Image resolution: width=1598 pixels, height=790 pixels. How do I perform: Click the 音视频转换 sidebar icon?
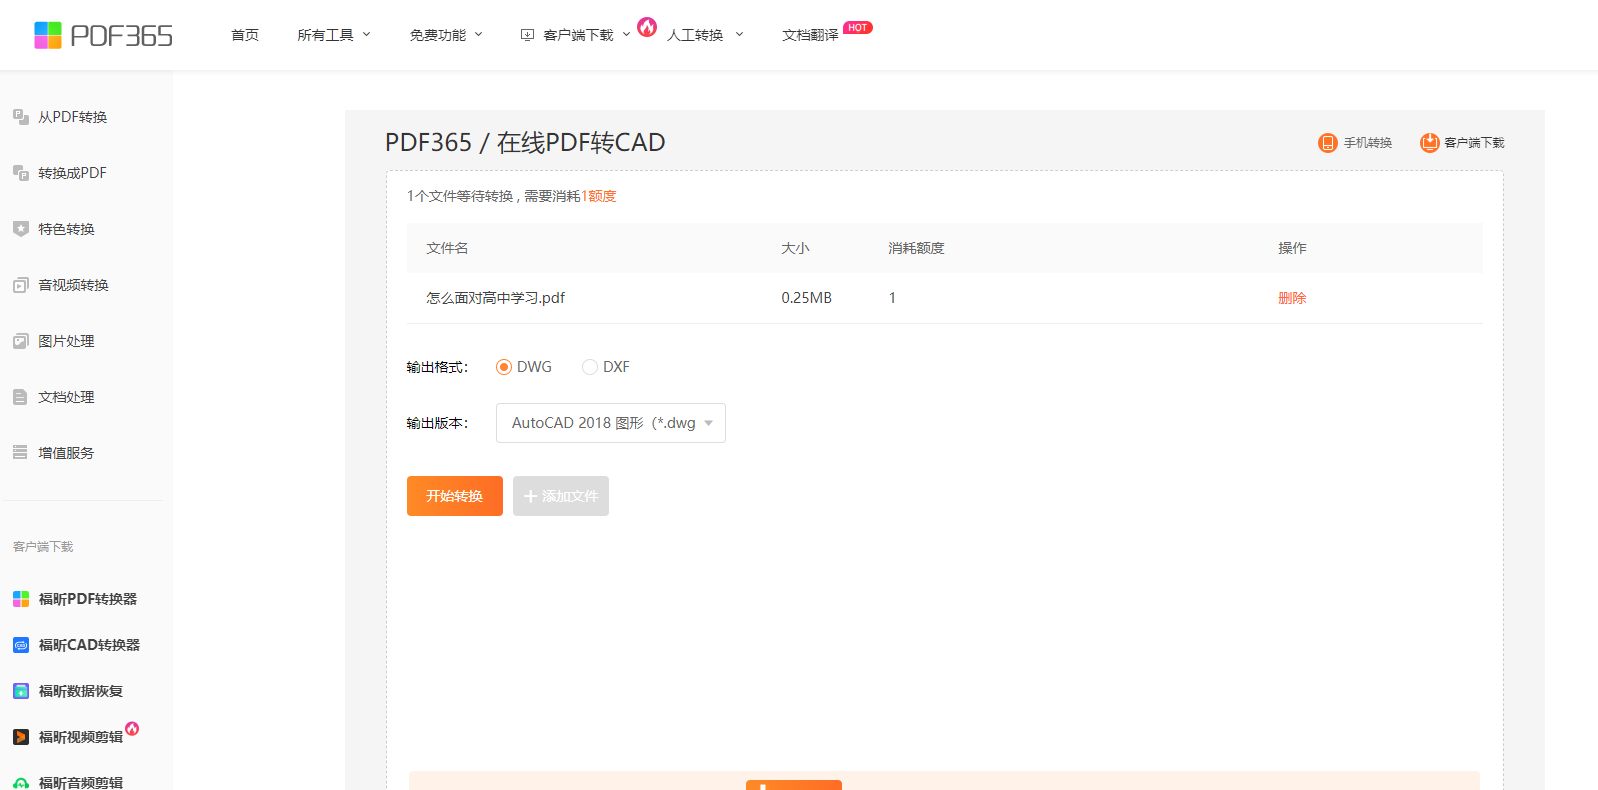tap(21, 285)
